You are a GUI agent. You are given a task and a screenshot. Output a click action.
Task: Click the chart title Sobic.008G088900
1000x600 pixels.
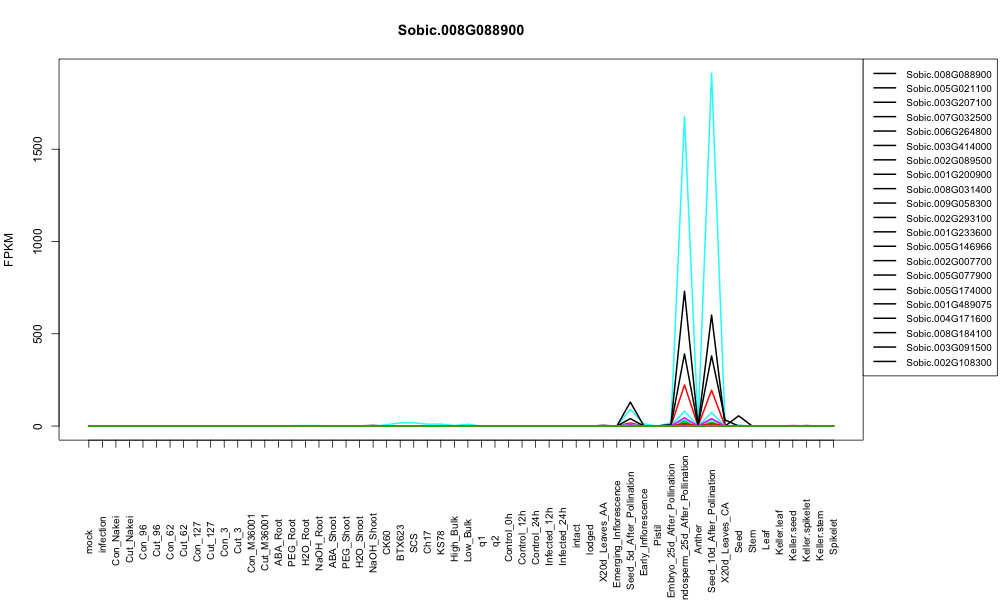[460, 31]
